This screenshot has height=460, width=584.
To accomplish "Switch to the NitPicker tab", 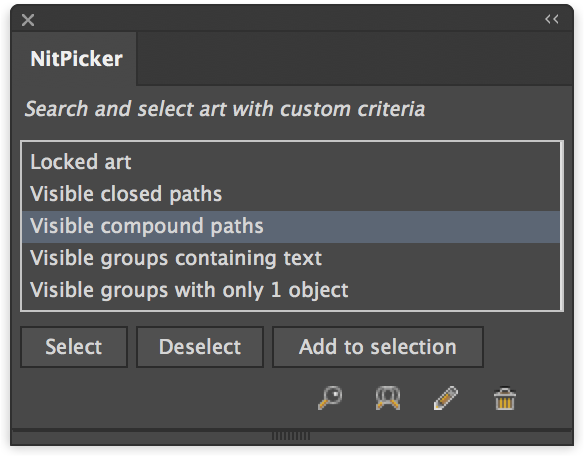I will point(76,59).
